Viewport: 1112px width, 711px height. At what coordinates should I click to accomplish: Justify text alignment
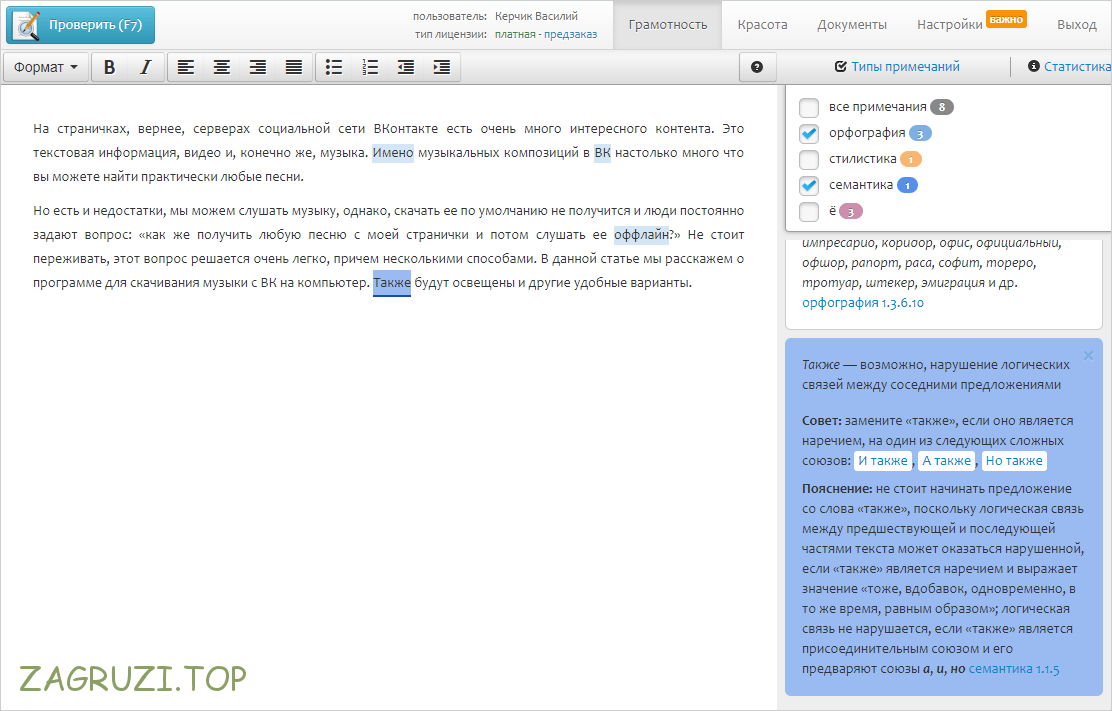click(293, 67)
